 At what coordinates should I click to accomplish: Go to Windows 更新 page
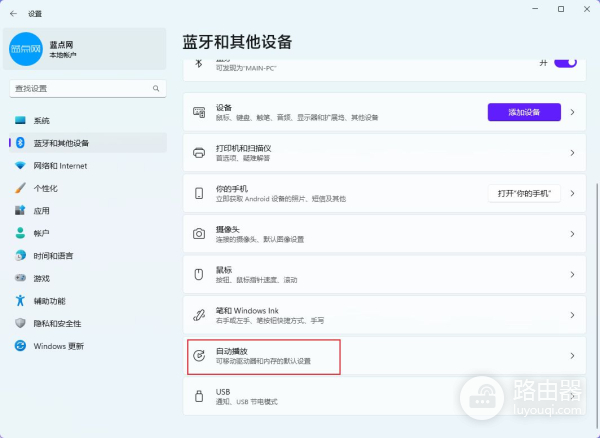click(88, 346)
